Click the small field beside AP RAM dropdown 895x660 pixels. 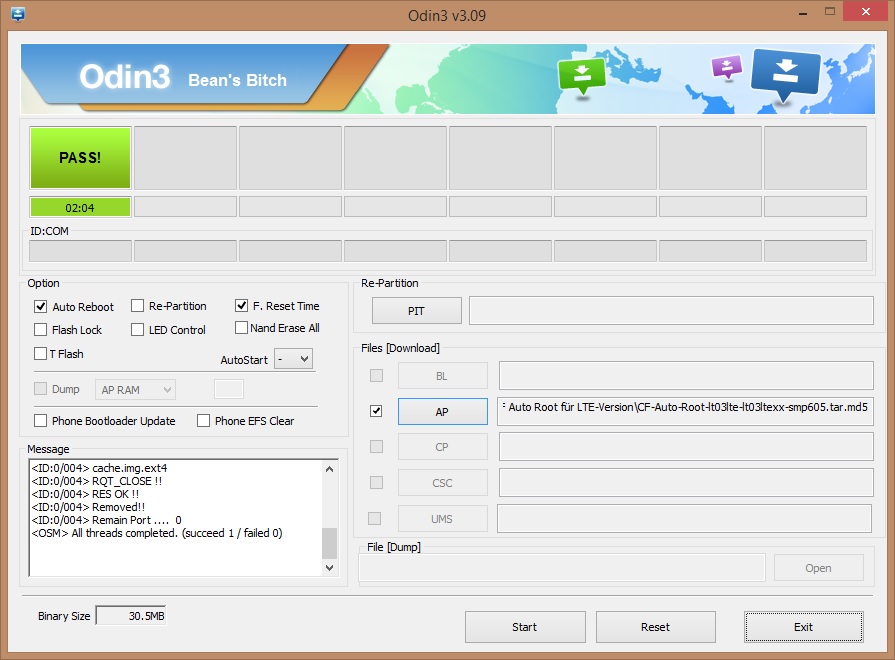pyautogui.click(x=229, y=389)
